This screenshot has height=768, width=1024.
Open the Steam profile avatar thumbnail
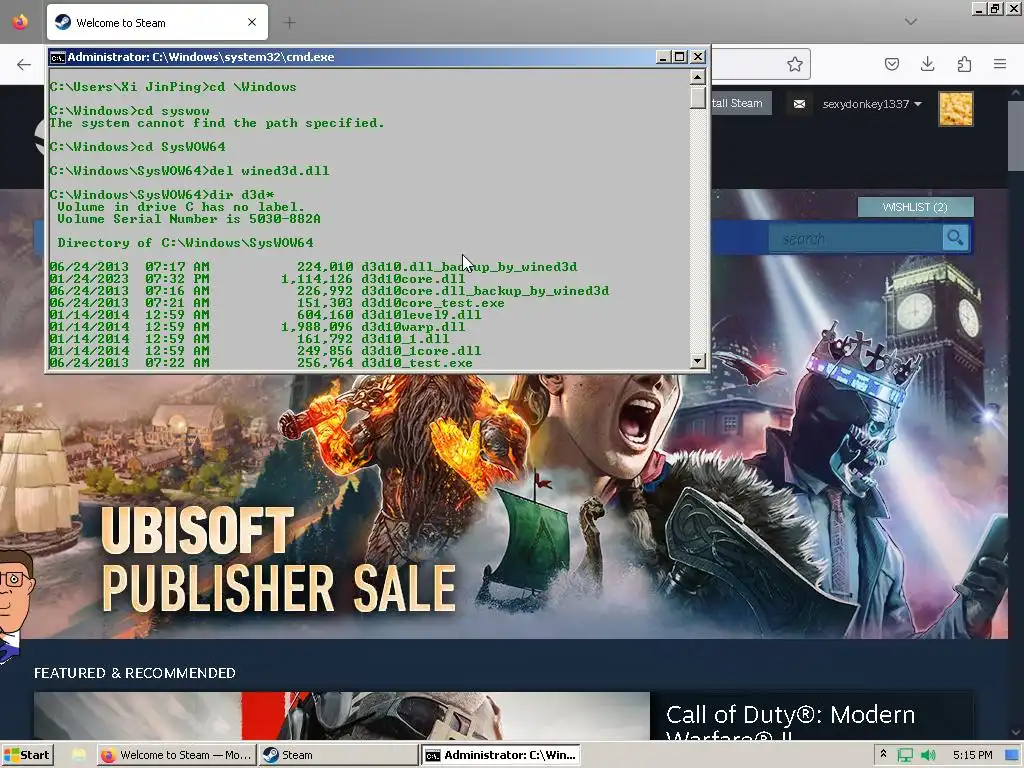(x=956, y=108)
